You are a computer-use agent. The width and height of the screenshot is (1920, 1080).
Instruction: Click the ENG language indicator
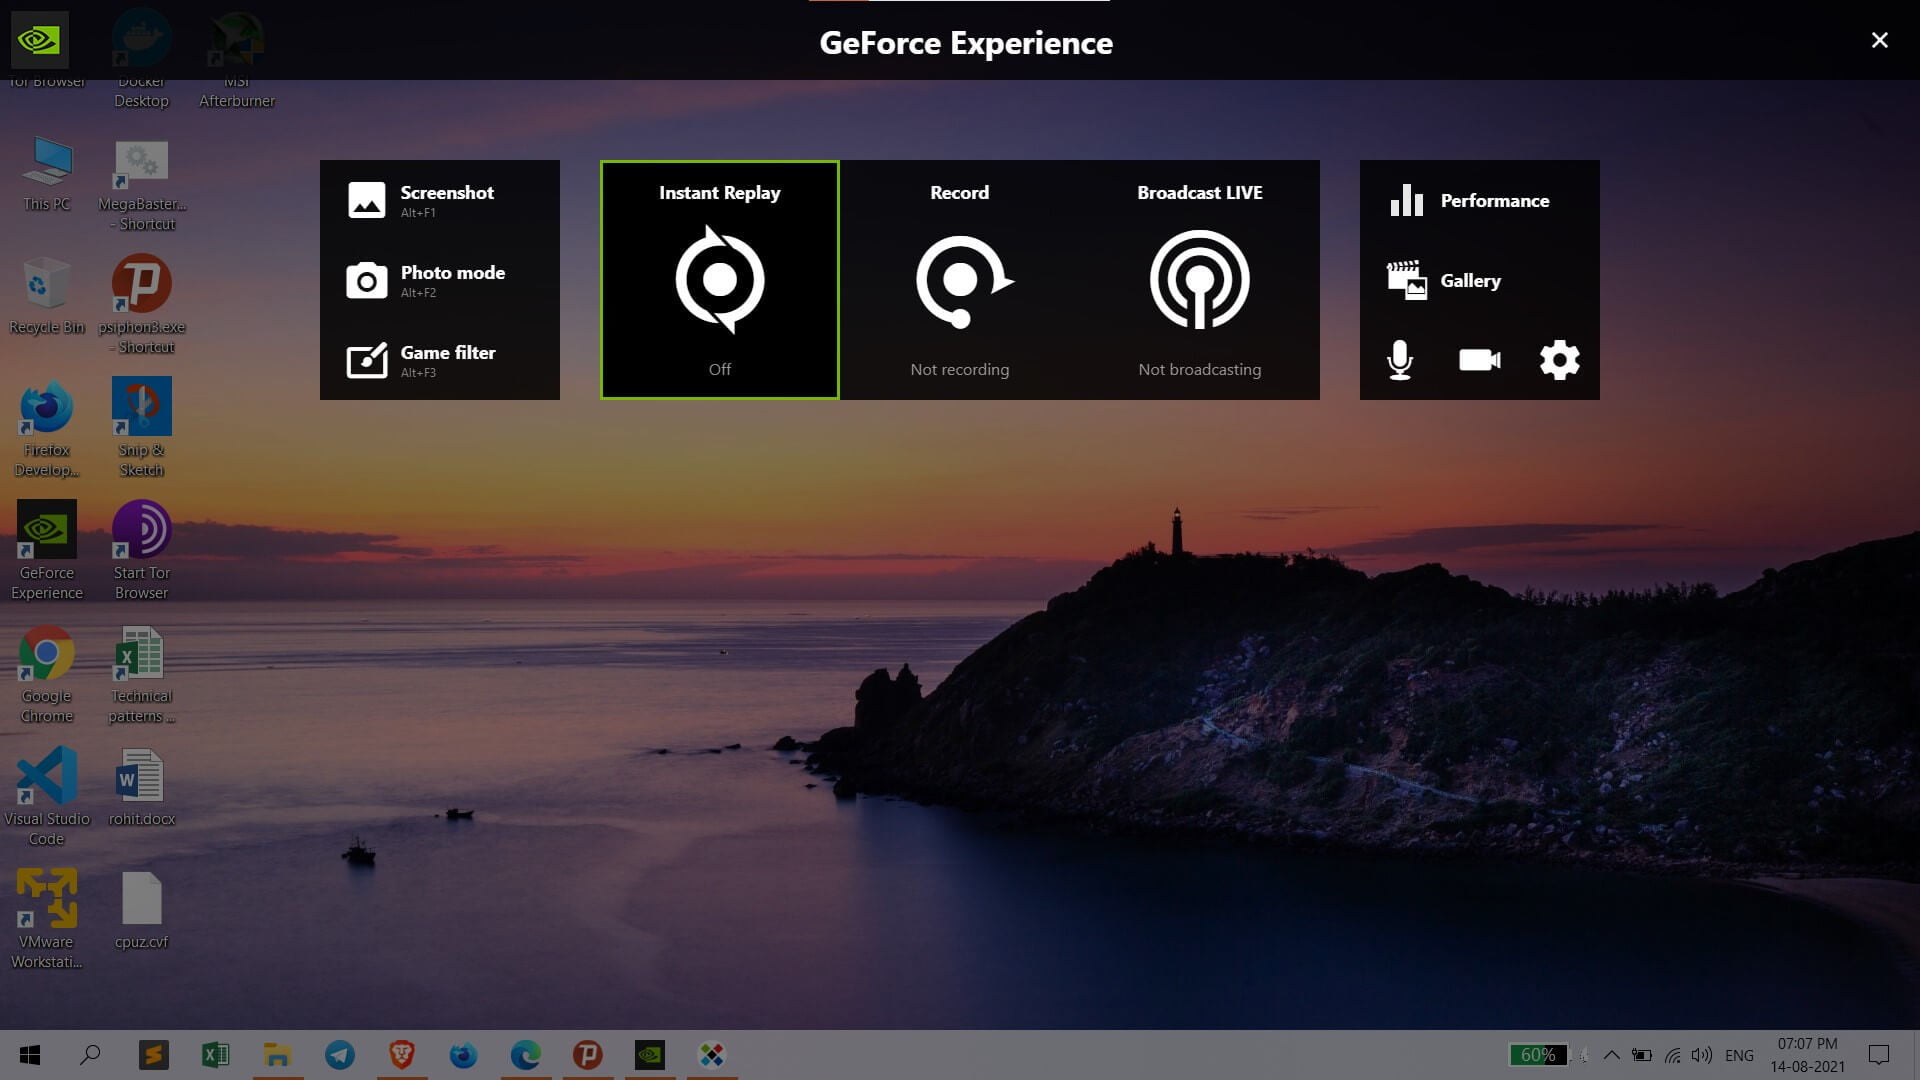tap(1739, 1055)
